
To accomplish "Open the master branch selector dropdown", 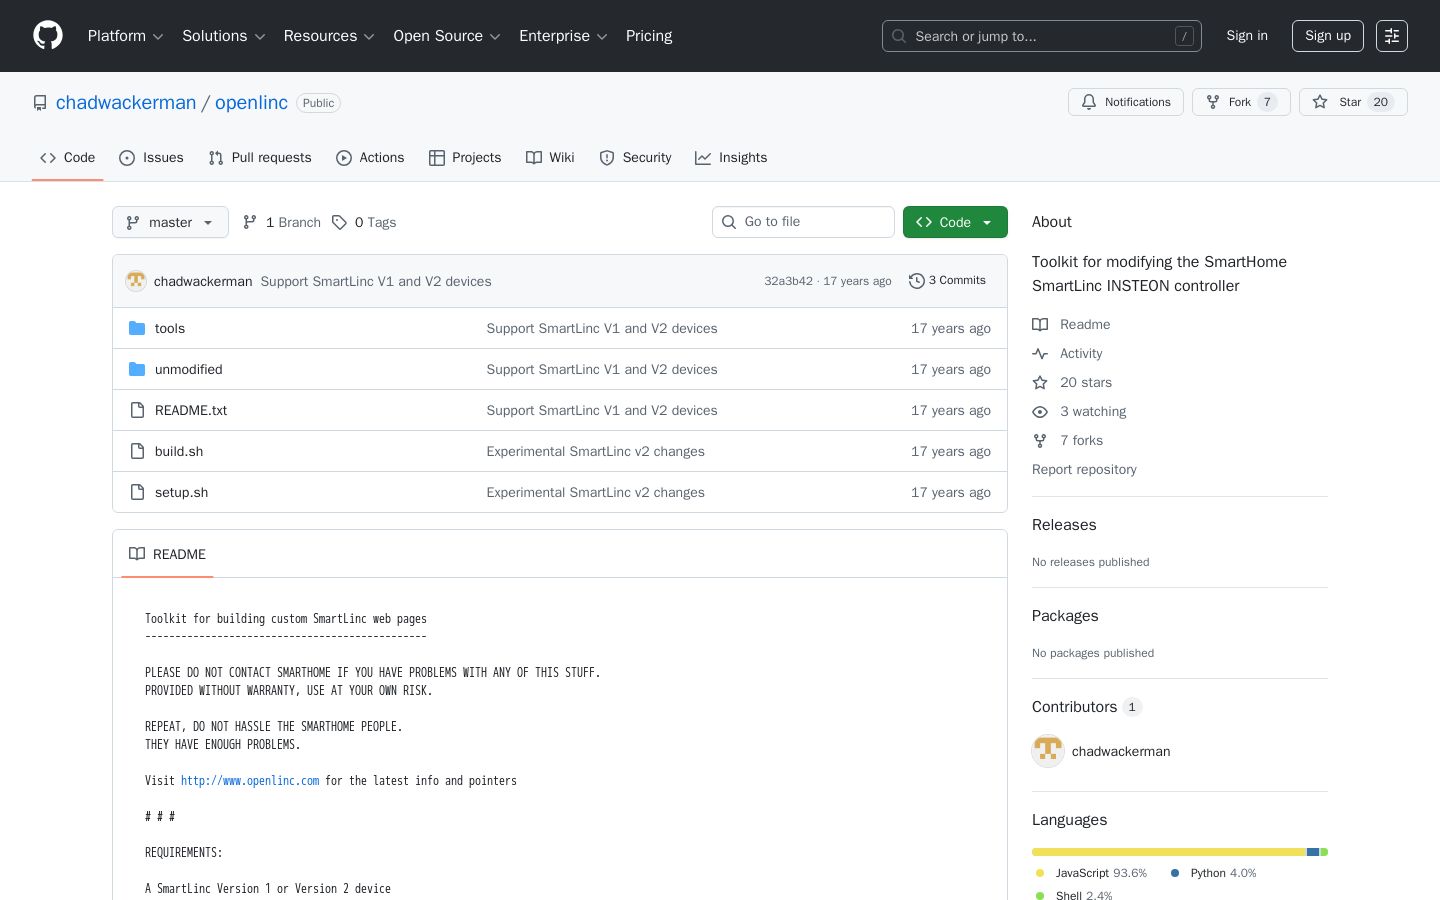I will point(170,222).
